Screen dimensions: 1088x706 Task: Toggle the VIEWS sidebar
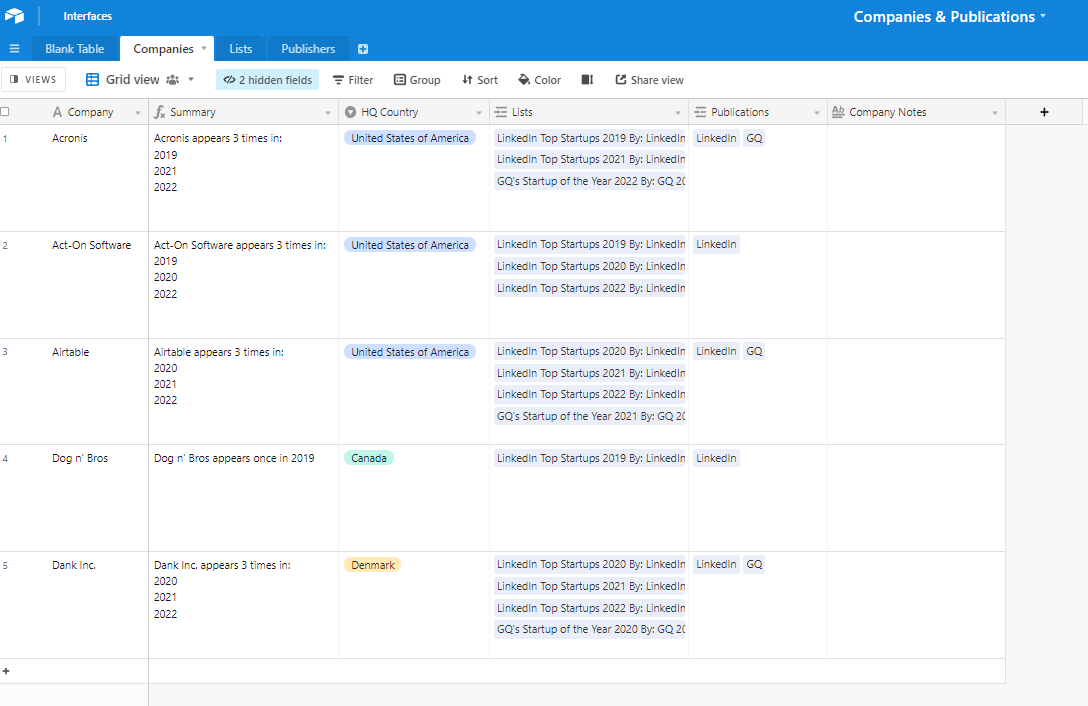[x=33, y=80]
